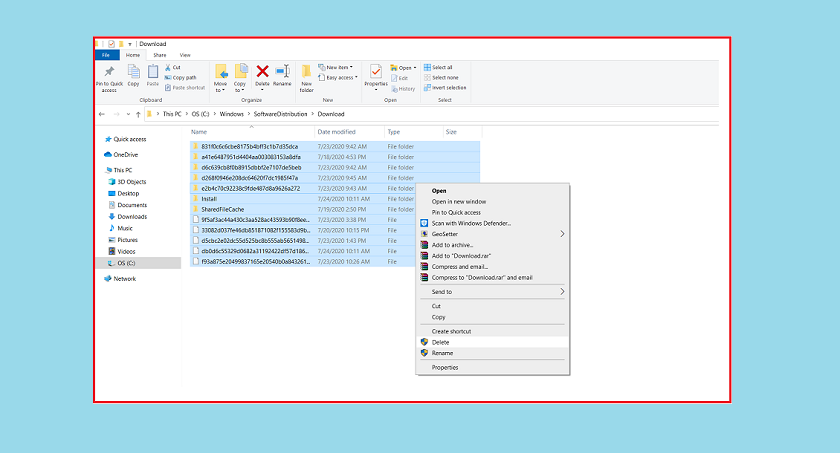This screenshot has width=840, height=453.
Task: Sort by the Name column header
Action: click(x=199, y=132)
